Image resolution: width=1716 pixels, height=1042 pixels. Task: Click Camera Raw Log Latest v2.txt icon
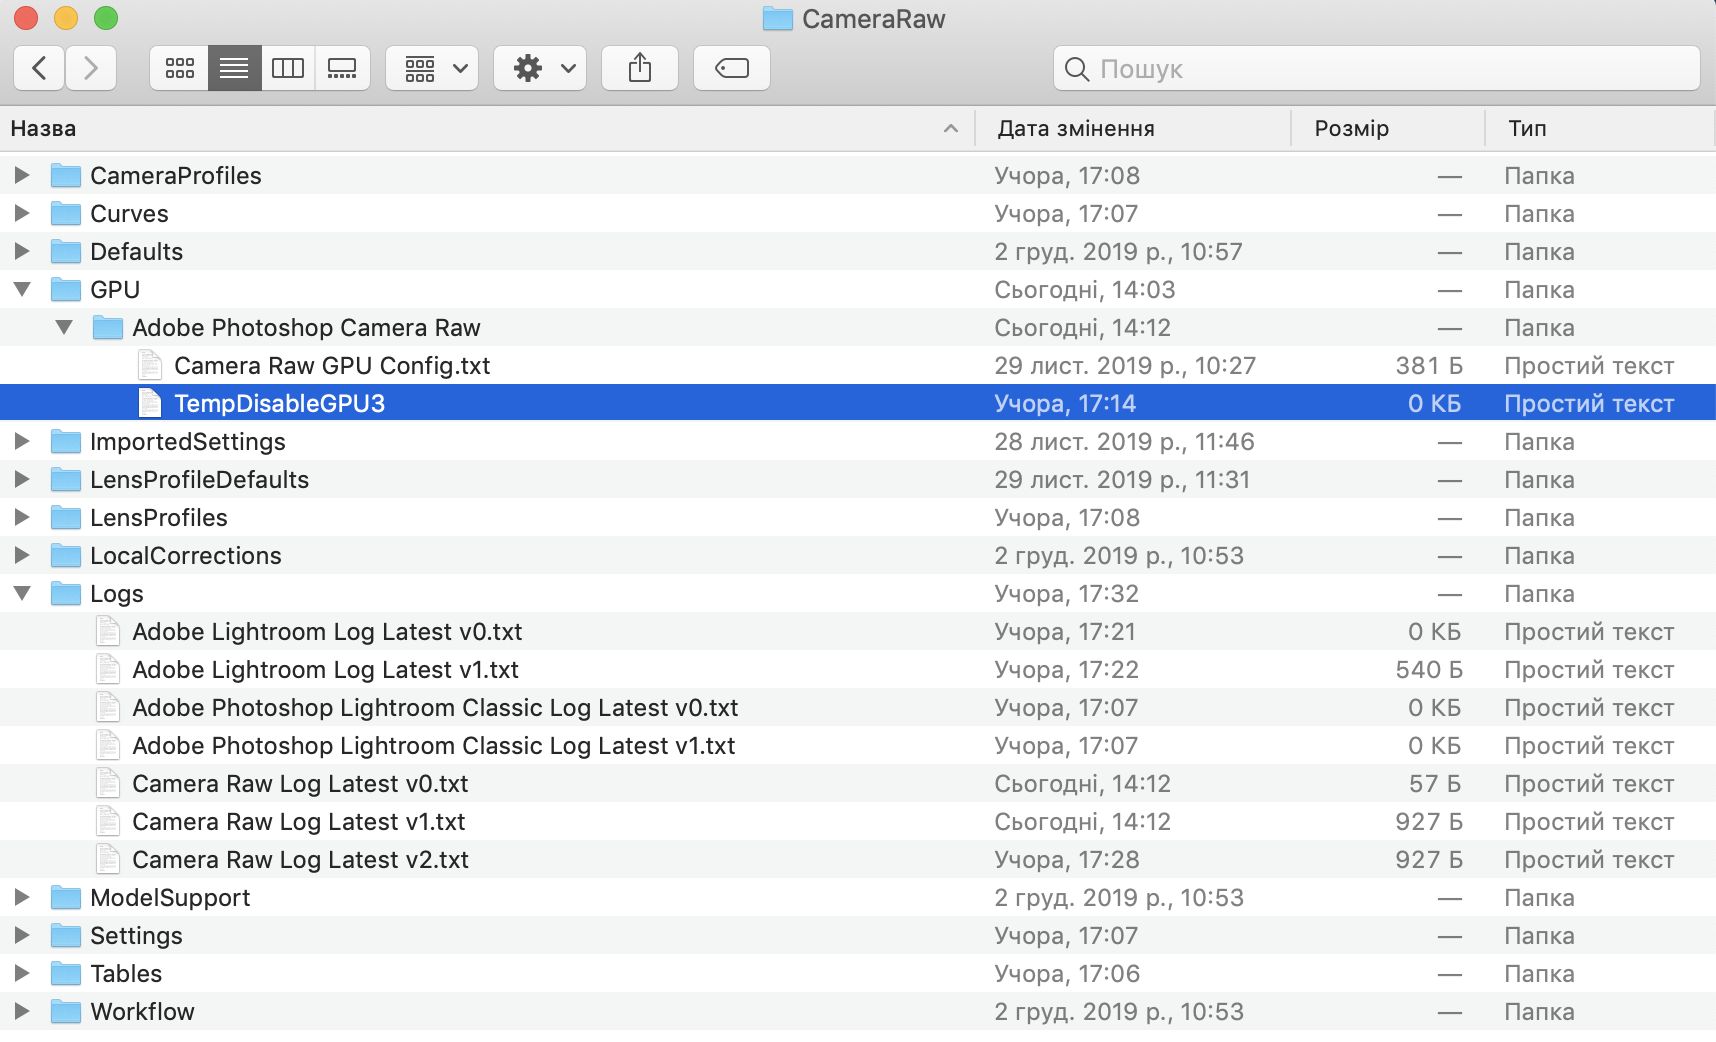[107, 859]
